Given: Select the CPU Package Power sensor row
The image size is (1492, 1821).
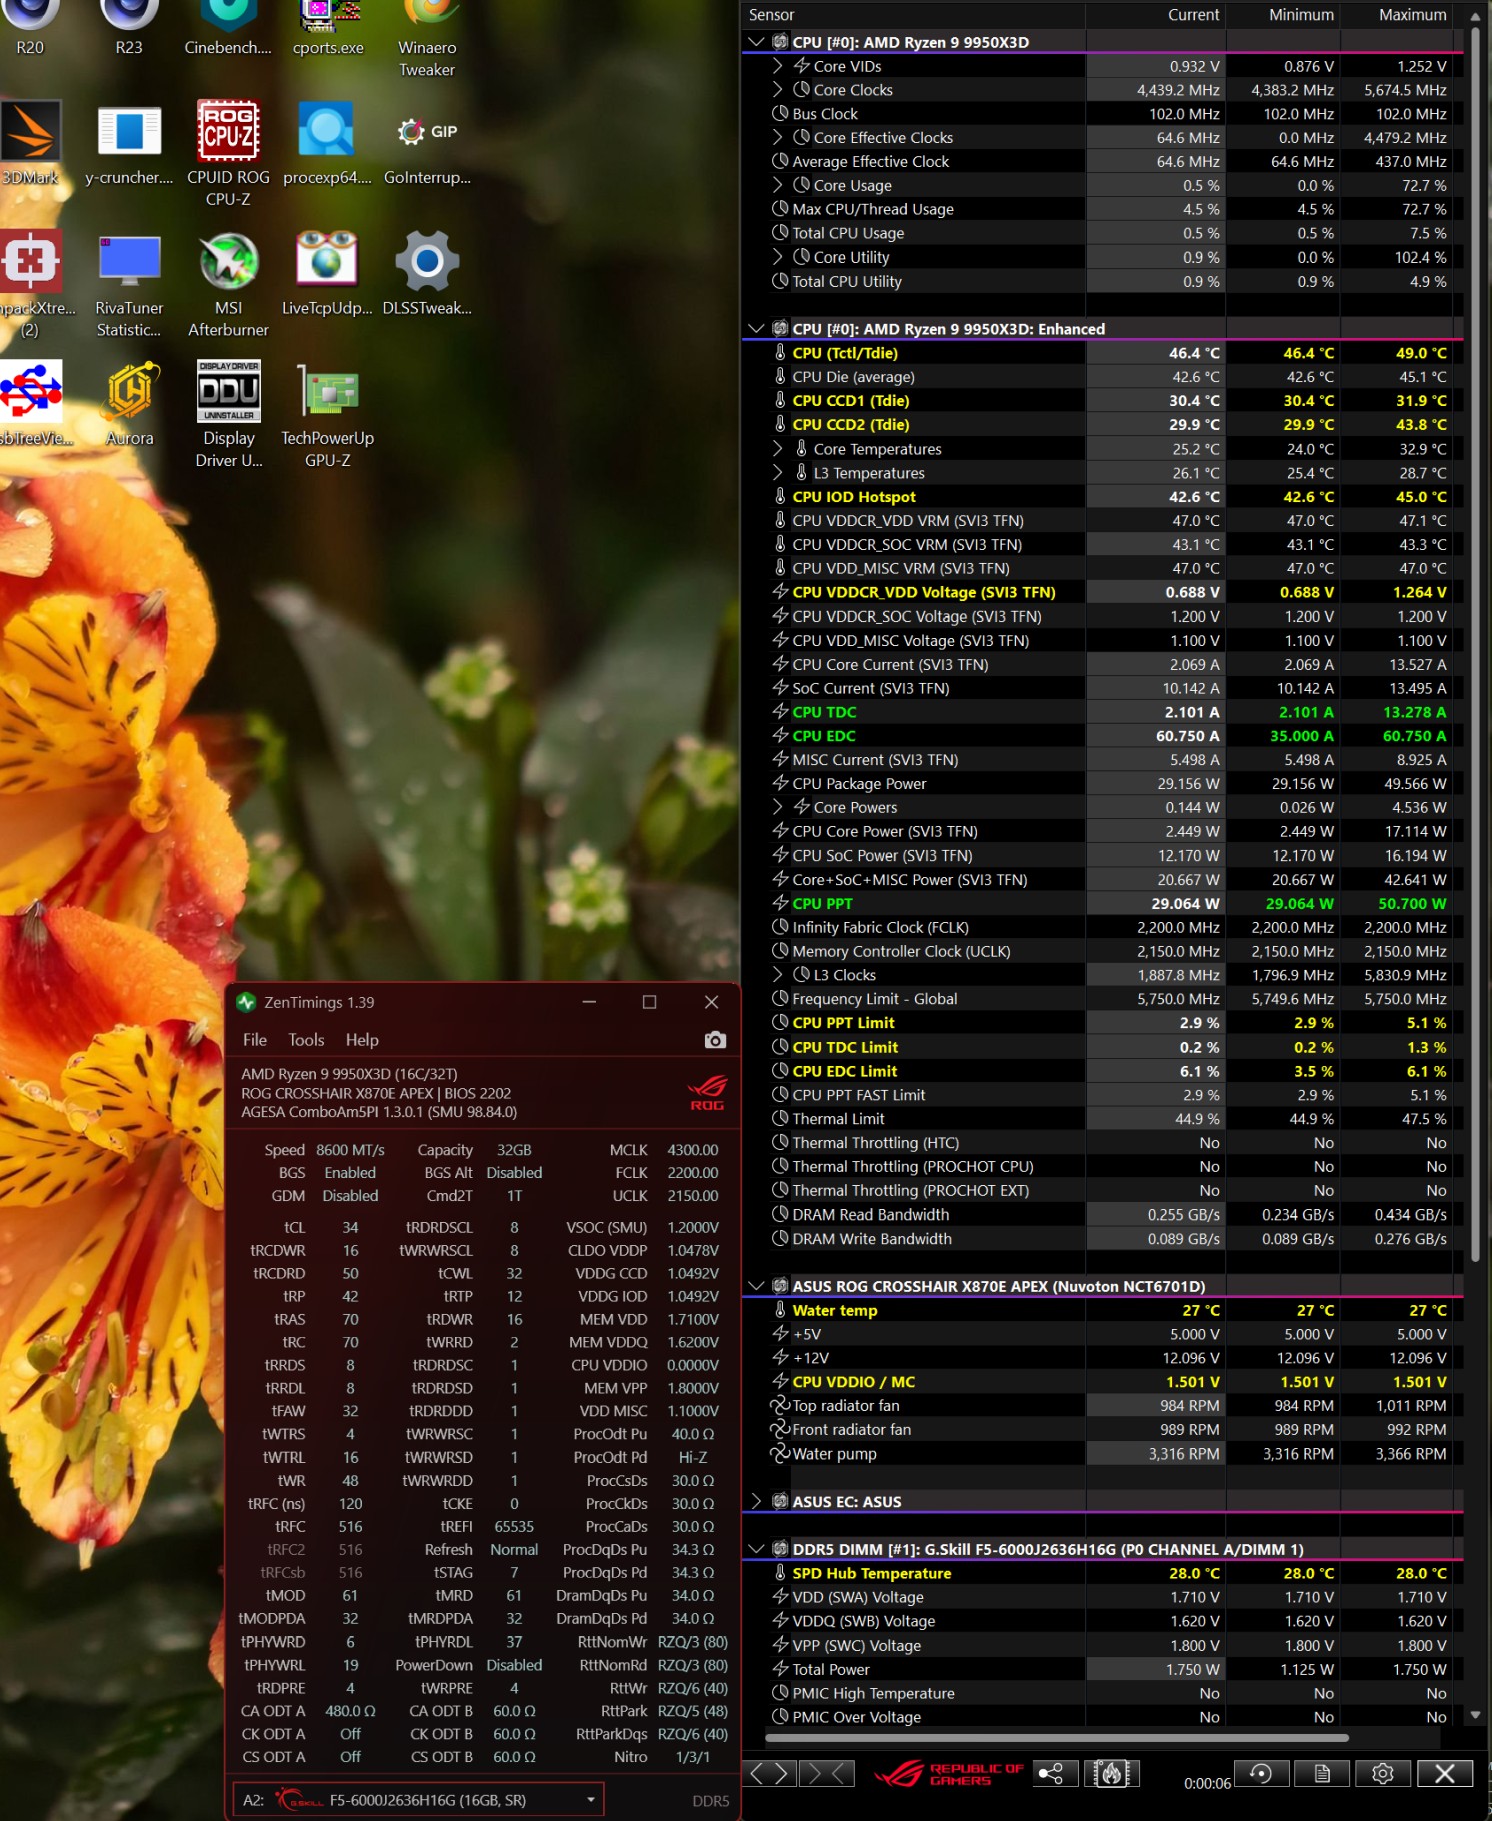Looking at the screenshot, I should 1103,784.
